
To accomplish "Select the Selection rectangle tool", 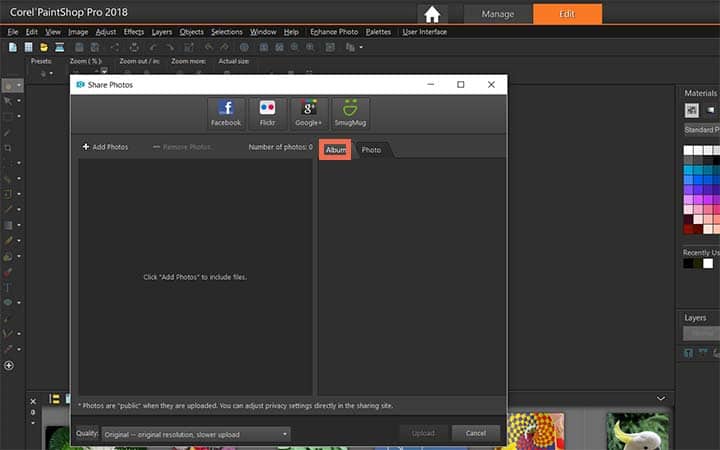I will click(x=8, y=116).
